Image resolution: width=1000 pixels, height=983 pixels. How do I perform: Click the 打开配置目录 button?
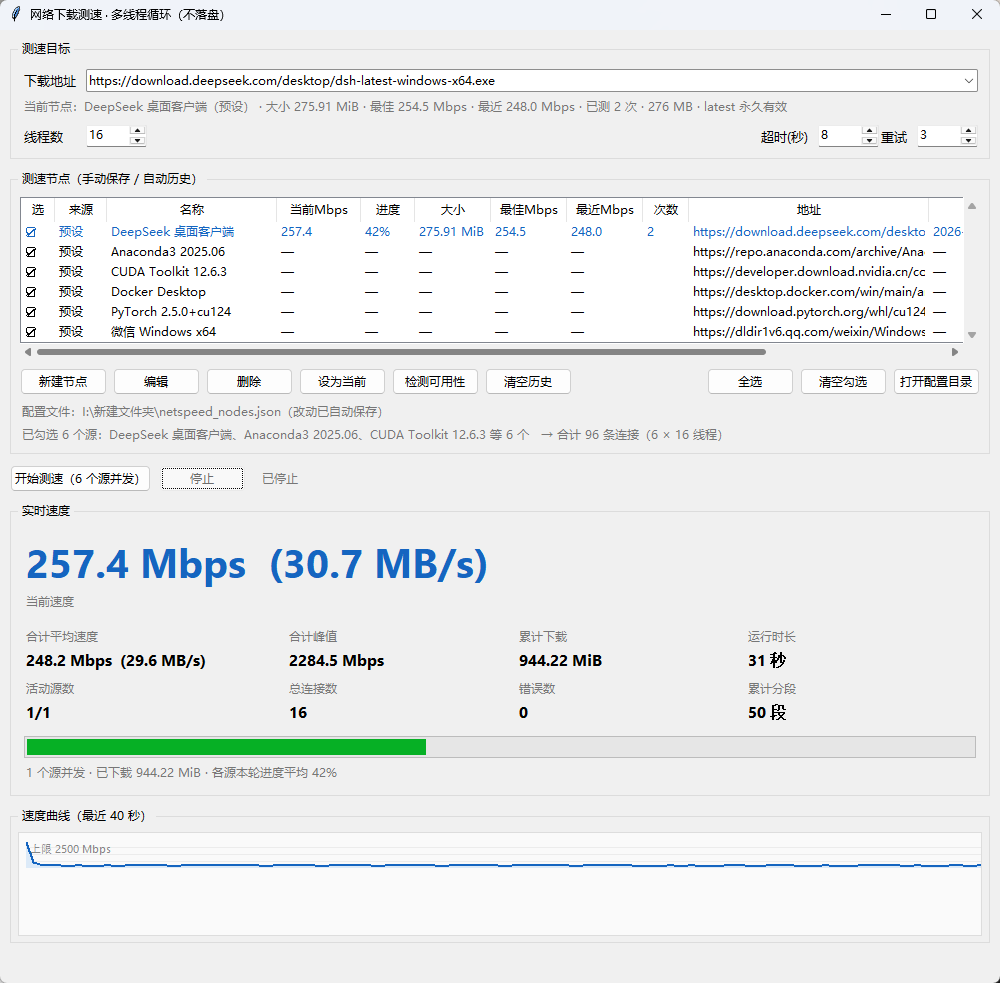pos(936,381)
